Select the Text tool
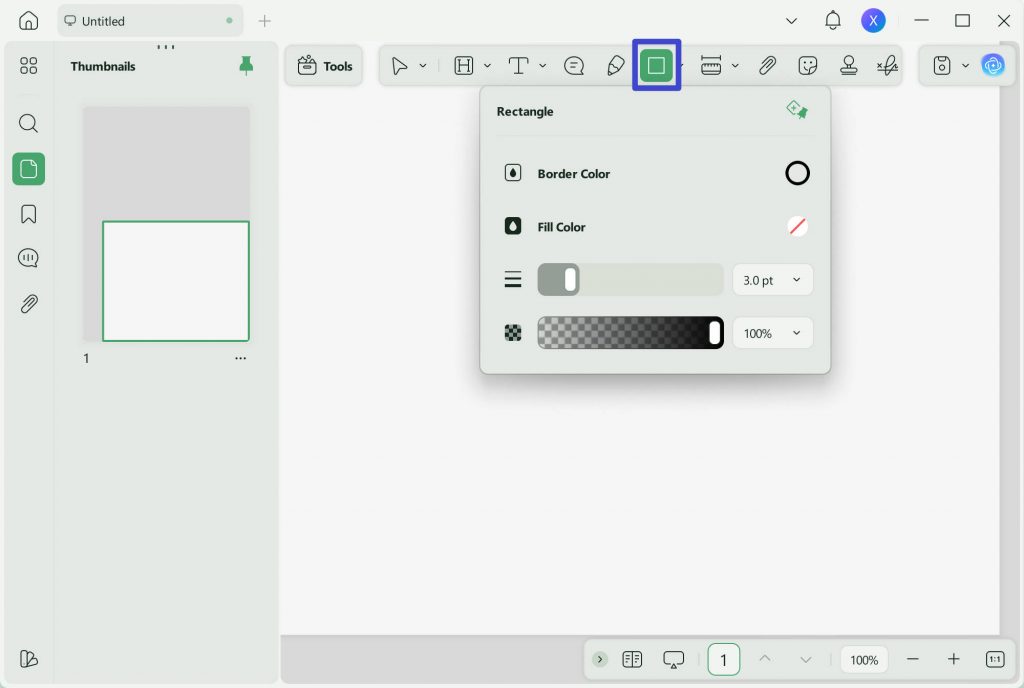The height and width of the screenshot is (688, 1024). [x=519, y=66]
